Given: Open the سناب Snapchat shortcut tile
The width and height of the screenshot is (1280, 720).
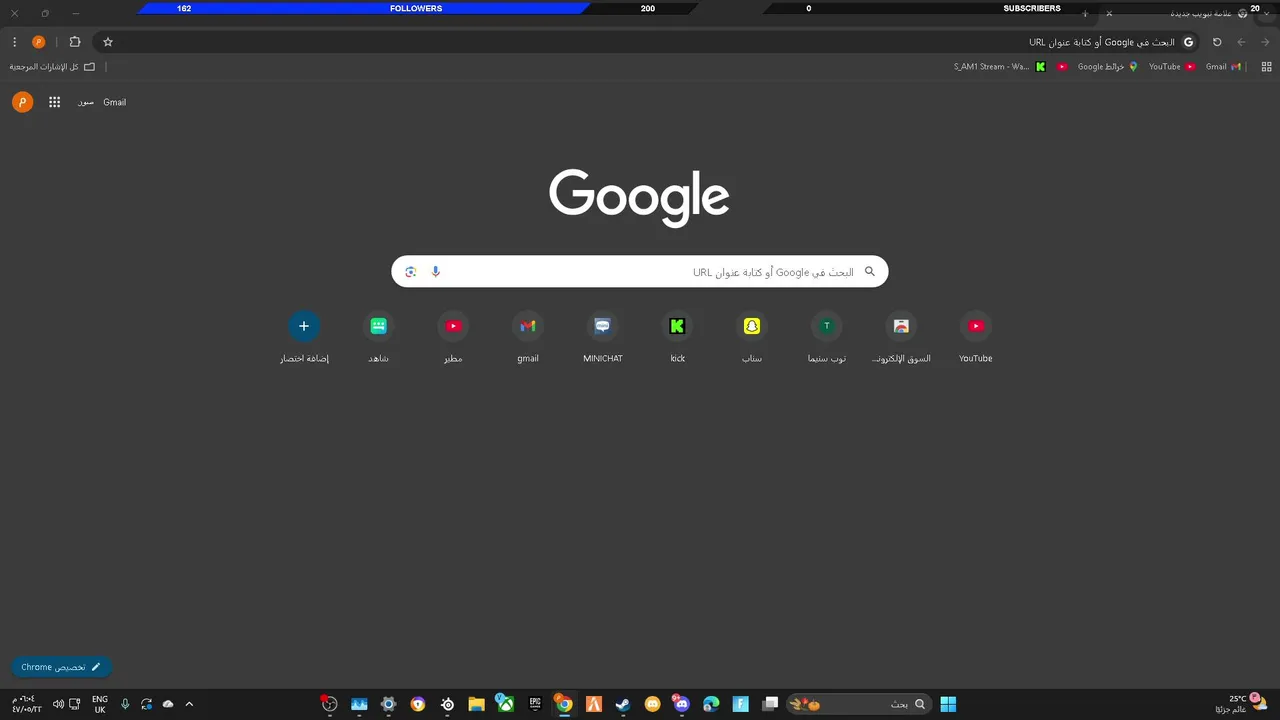Looking at the screenshot, I should pos(752,337).
